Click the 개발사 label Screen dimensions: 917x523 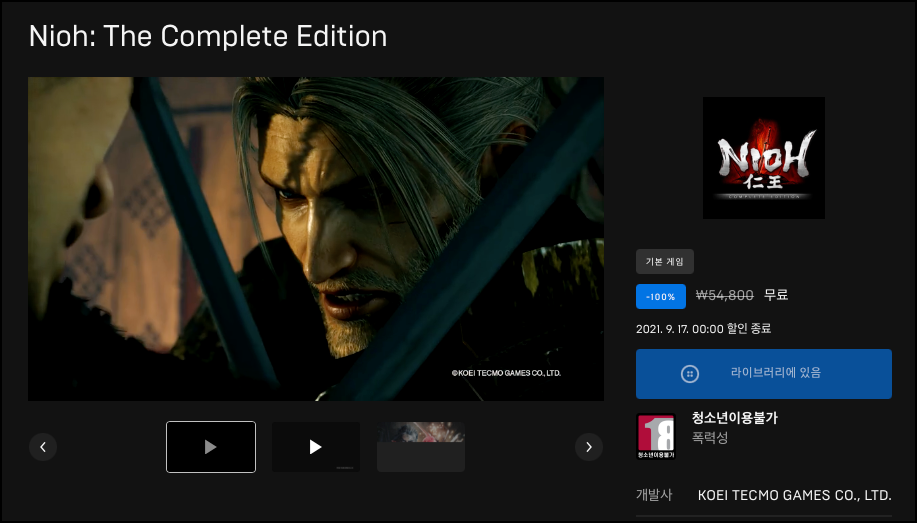[x=654, y=495]
